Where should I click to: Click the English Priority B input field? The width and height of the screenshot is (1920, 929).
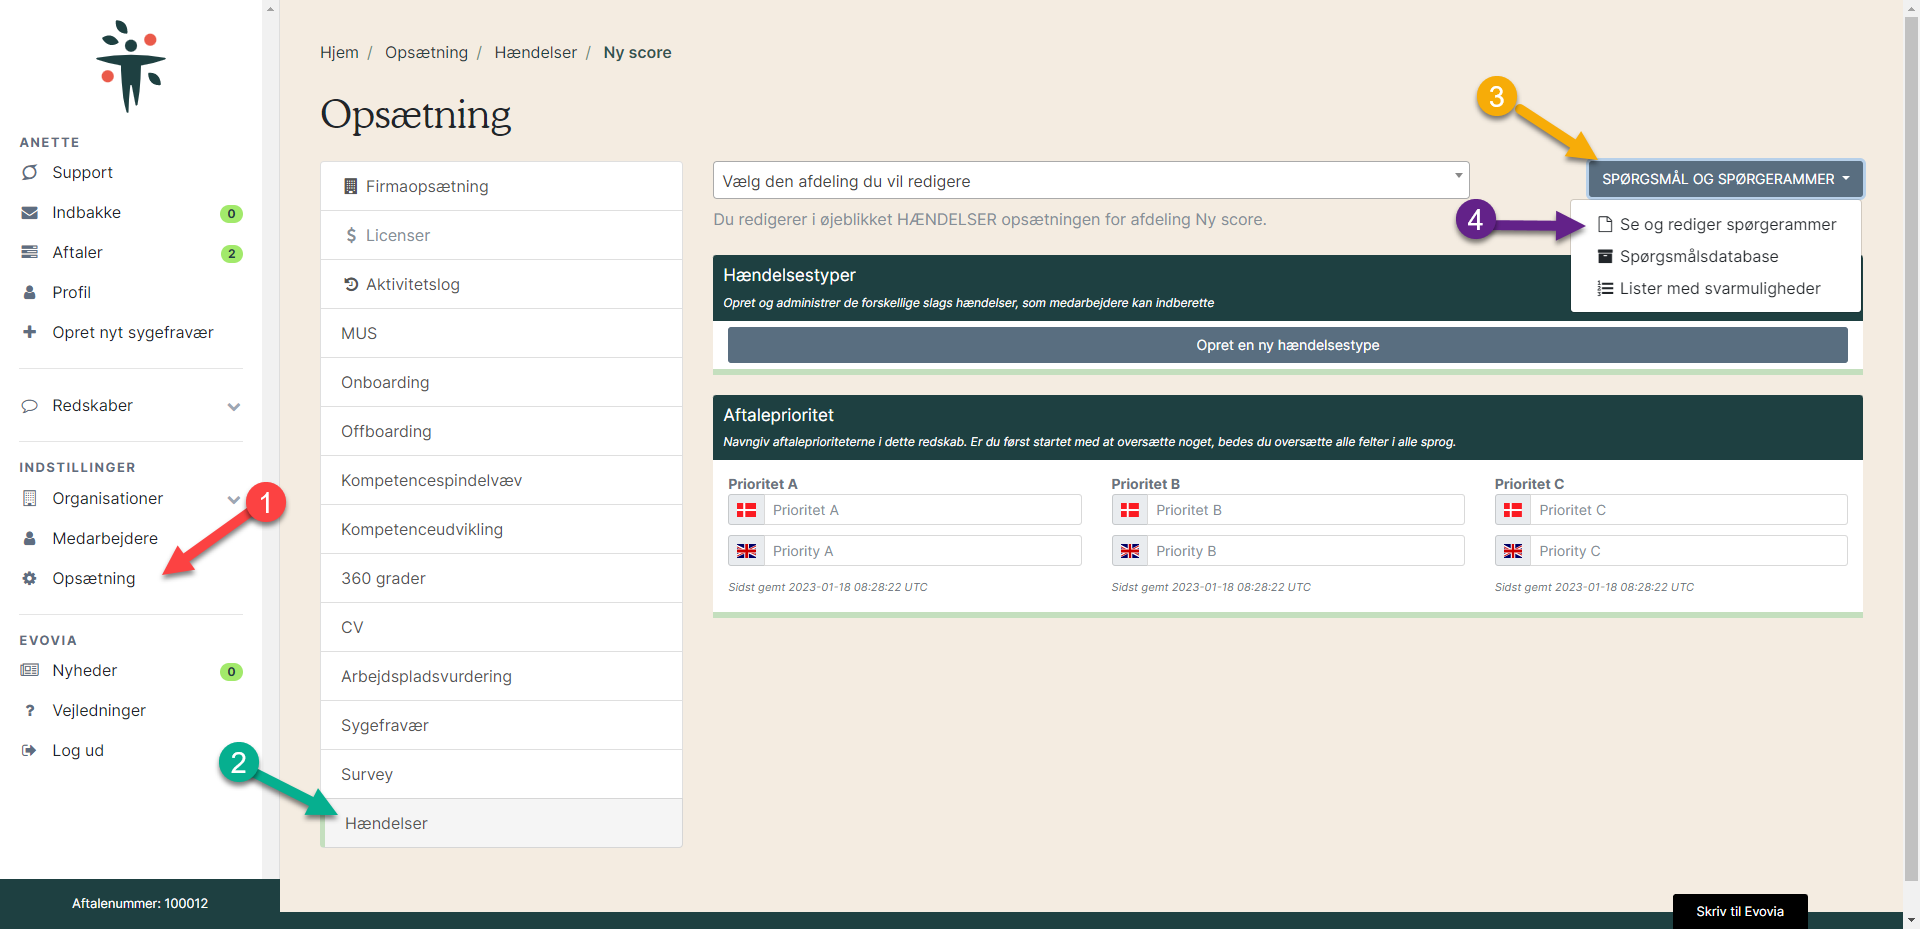(1306, 551)
